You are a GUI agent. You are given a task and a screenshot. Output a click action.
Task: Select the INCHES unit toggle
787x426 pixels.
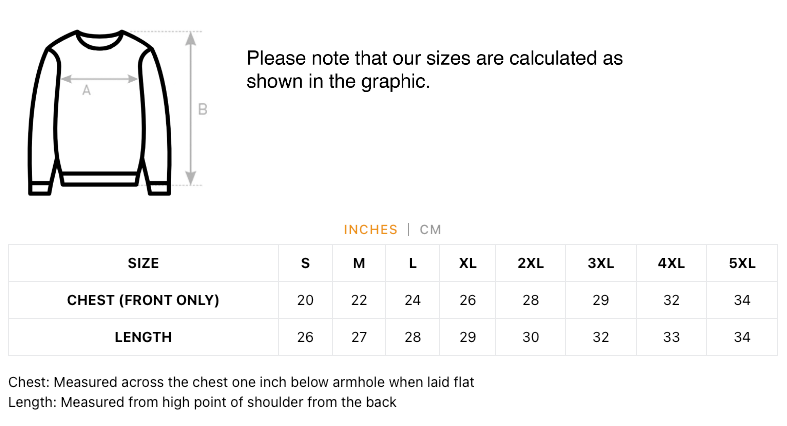coord(370,230)
